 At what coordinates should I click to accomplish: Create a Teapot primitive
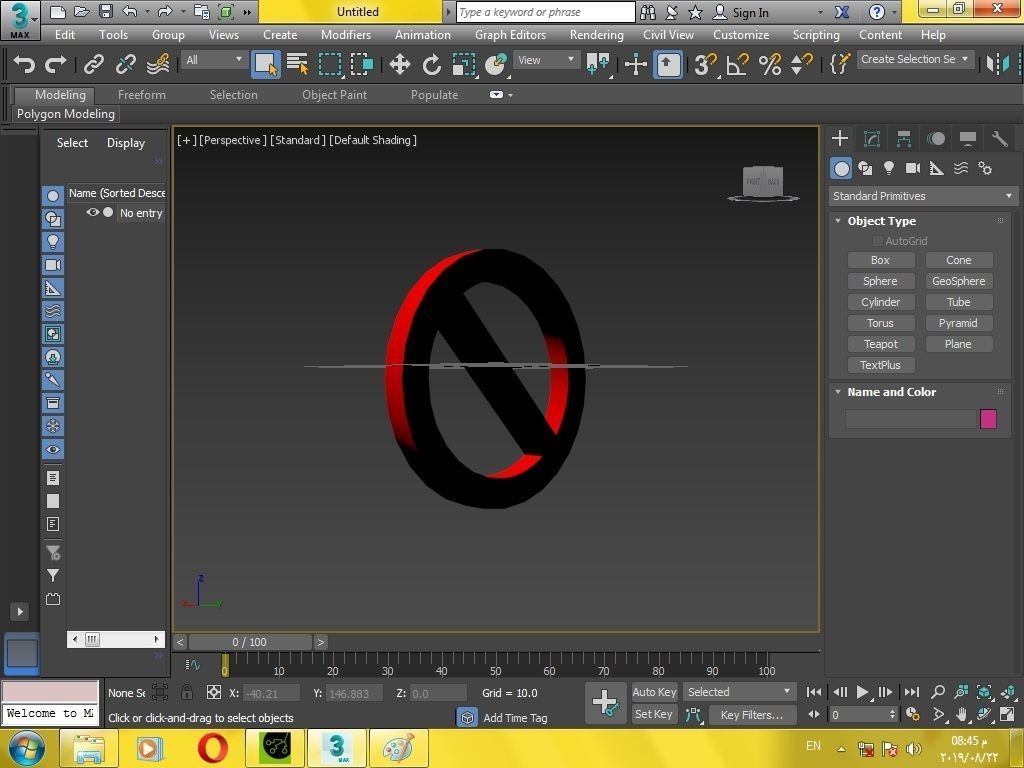(880, 344)
